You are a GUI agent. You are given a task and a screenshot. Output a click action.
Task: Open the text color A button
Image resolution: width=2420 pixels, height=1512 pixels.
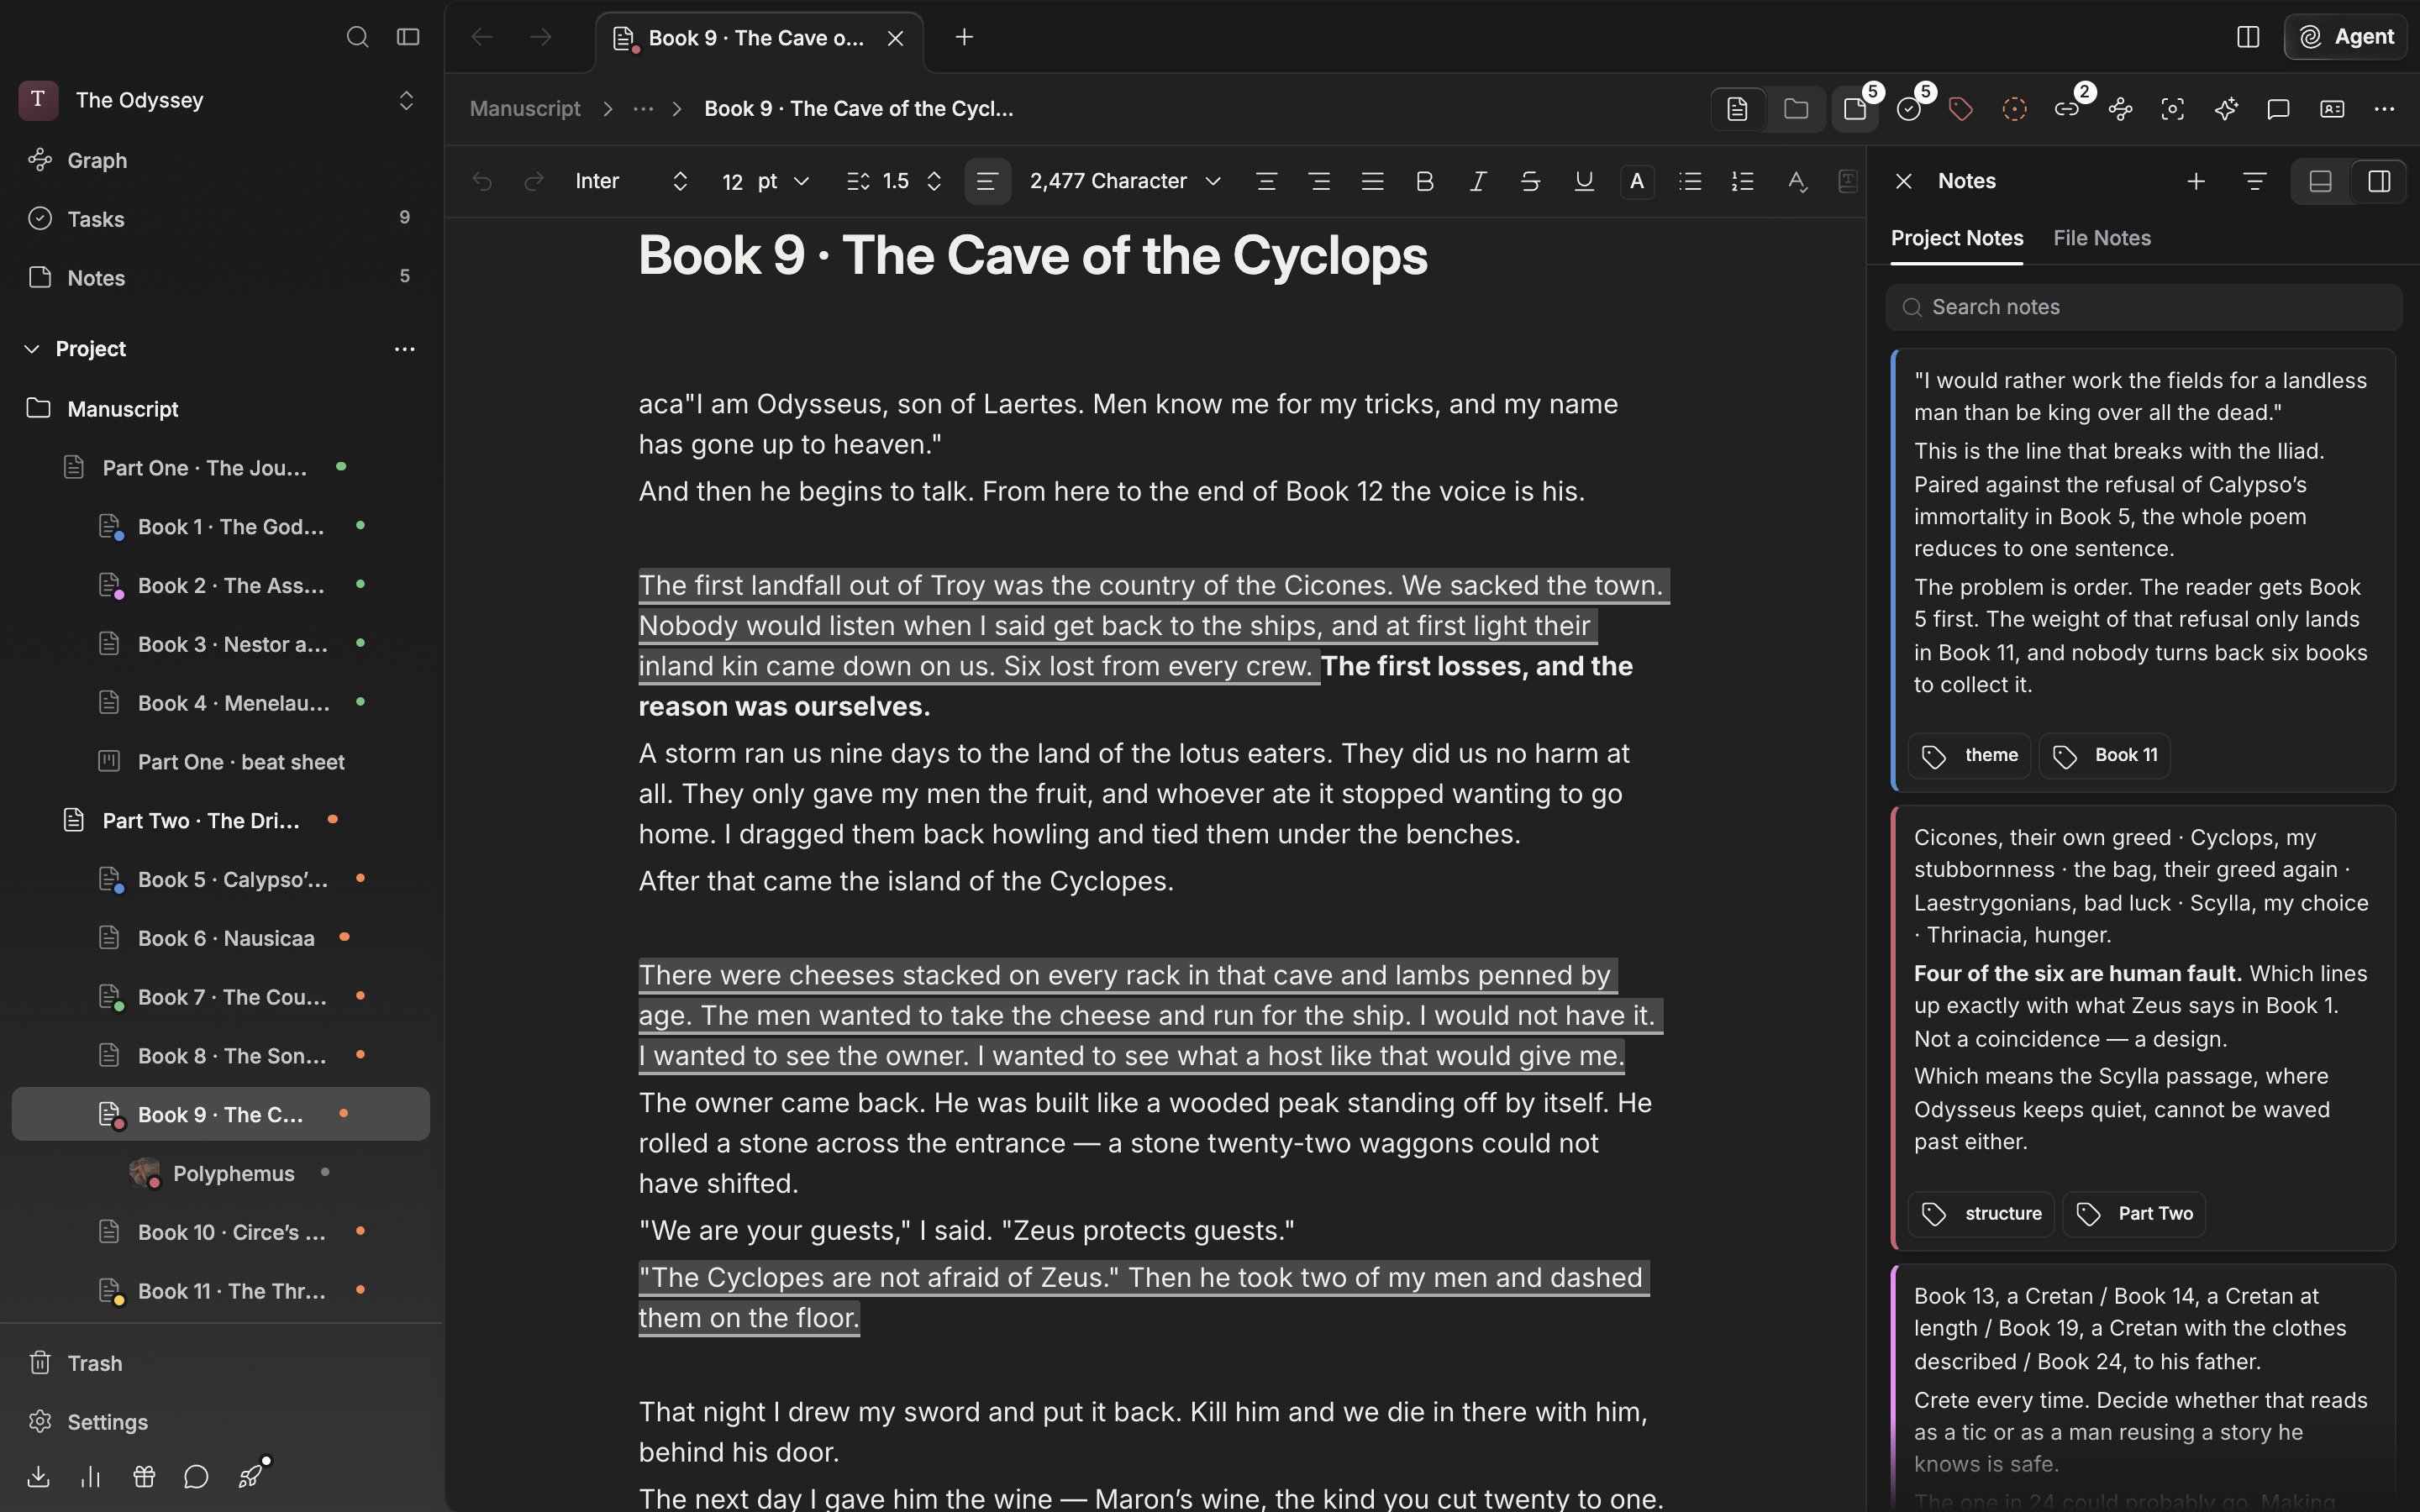(x=1637, y=181)
